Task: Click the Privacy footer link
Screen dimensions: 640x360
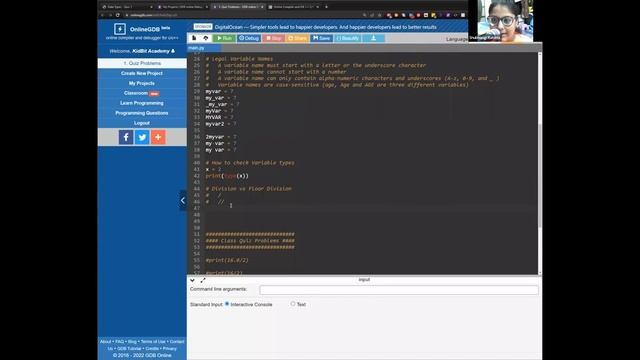Action: [x=170, y=349]
